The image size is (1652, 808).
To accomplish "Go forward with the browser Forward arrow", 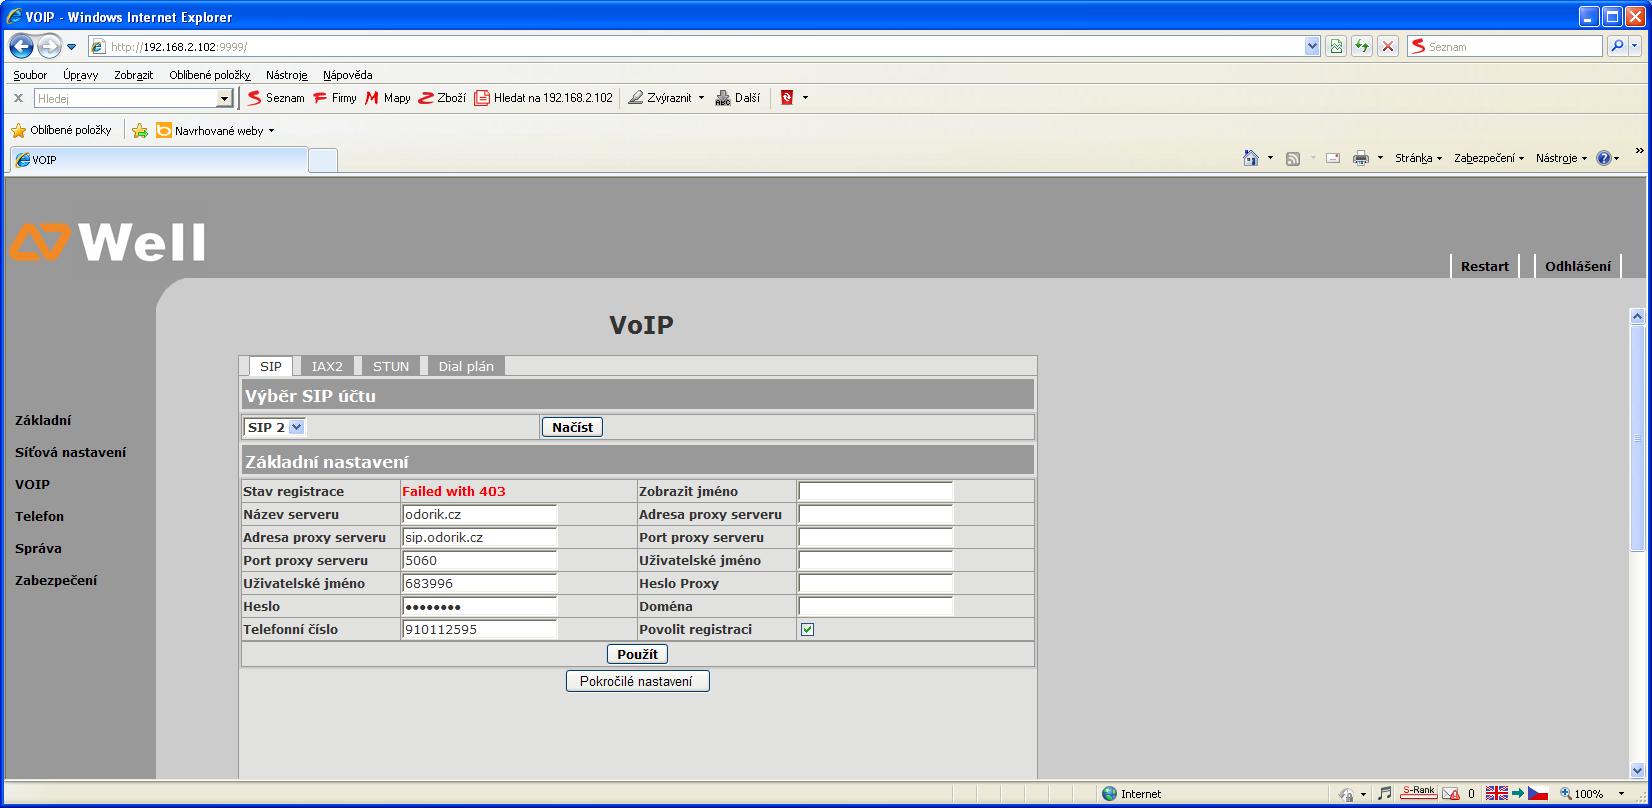I will tap(49, 46).
